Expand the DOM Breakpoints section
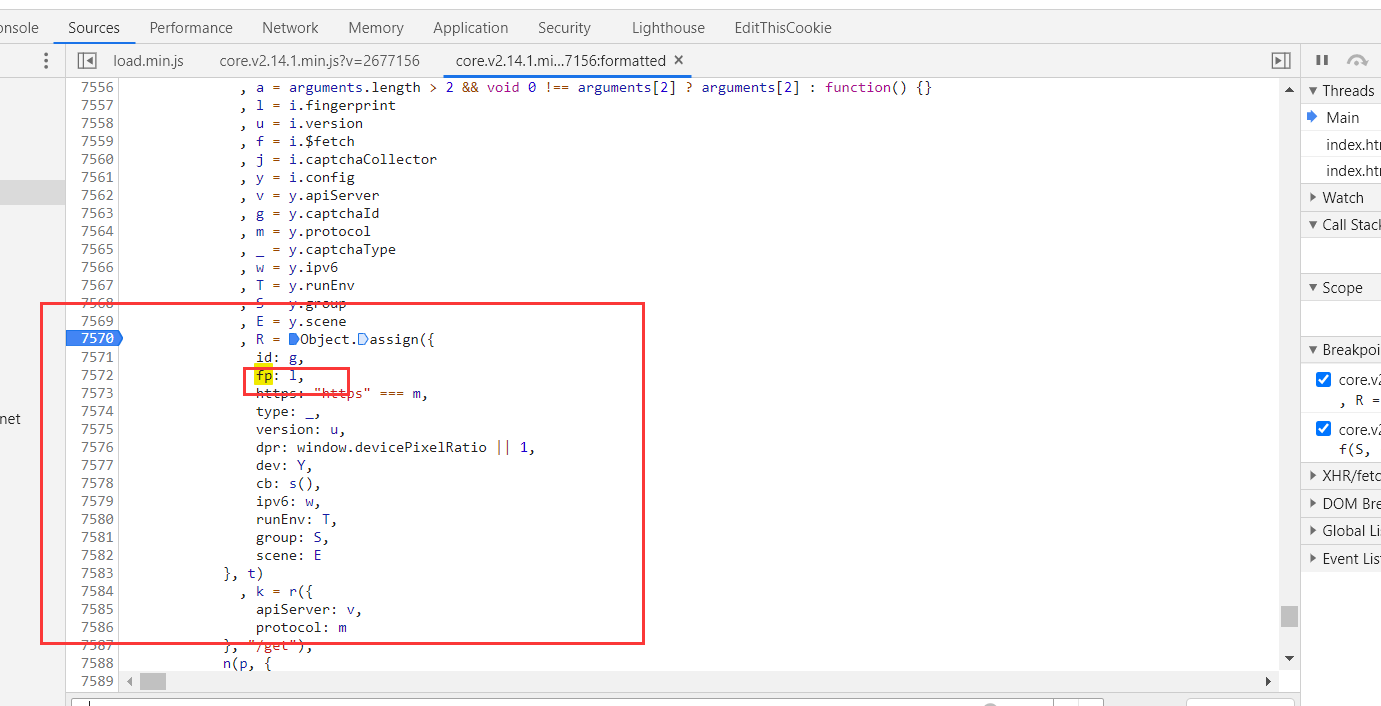 pyautogui.click(x=1341, y=503)
